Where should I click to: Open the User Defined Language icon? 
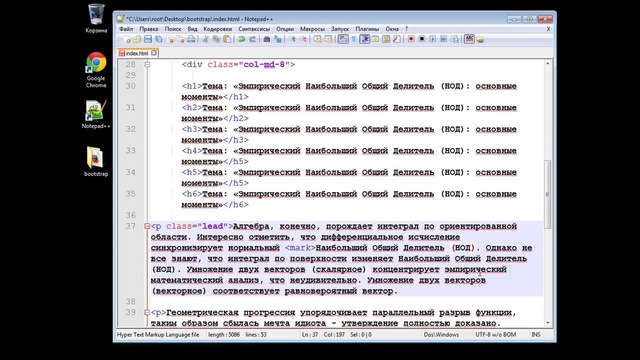(x=375, y=39)
